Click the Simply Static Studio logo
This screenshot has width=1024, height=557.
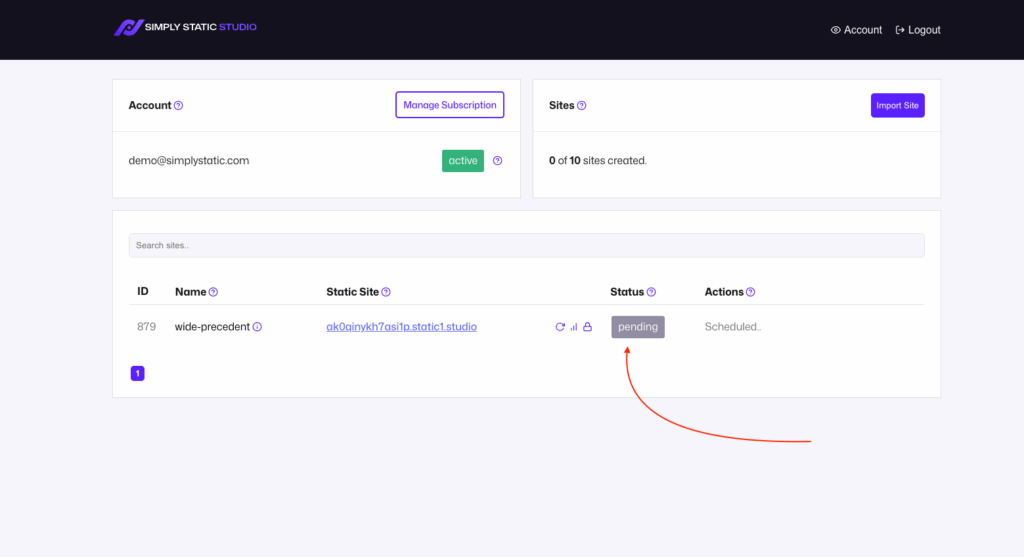(x=185, y=28)
